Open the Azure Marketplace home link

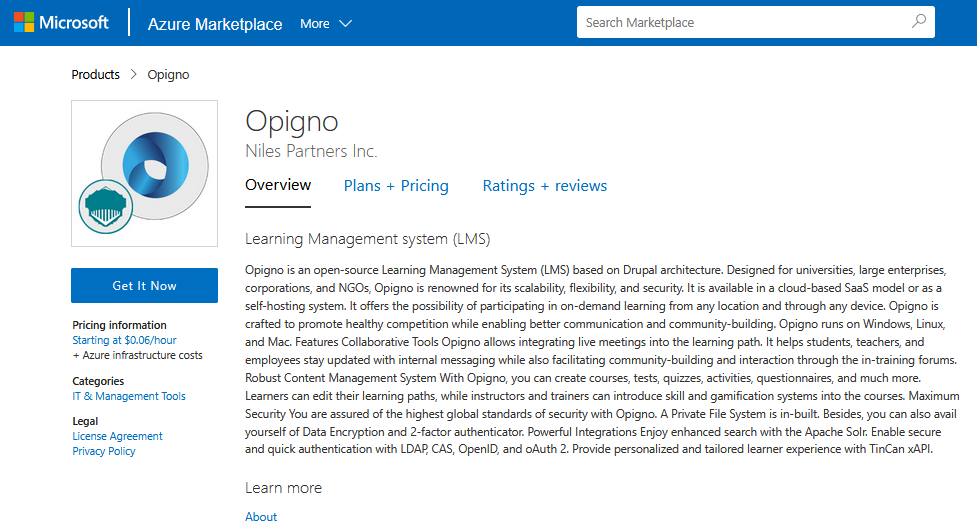(215, 24)
